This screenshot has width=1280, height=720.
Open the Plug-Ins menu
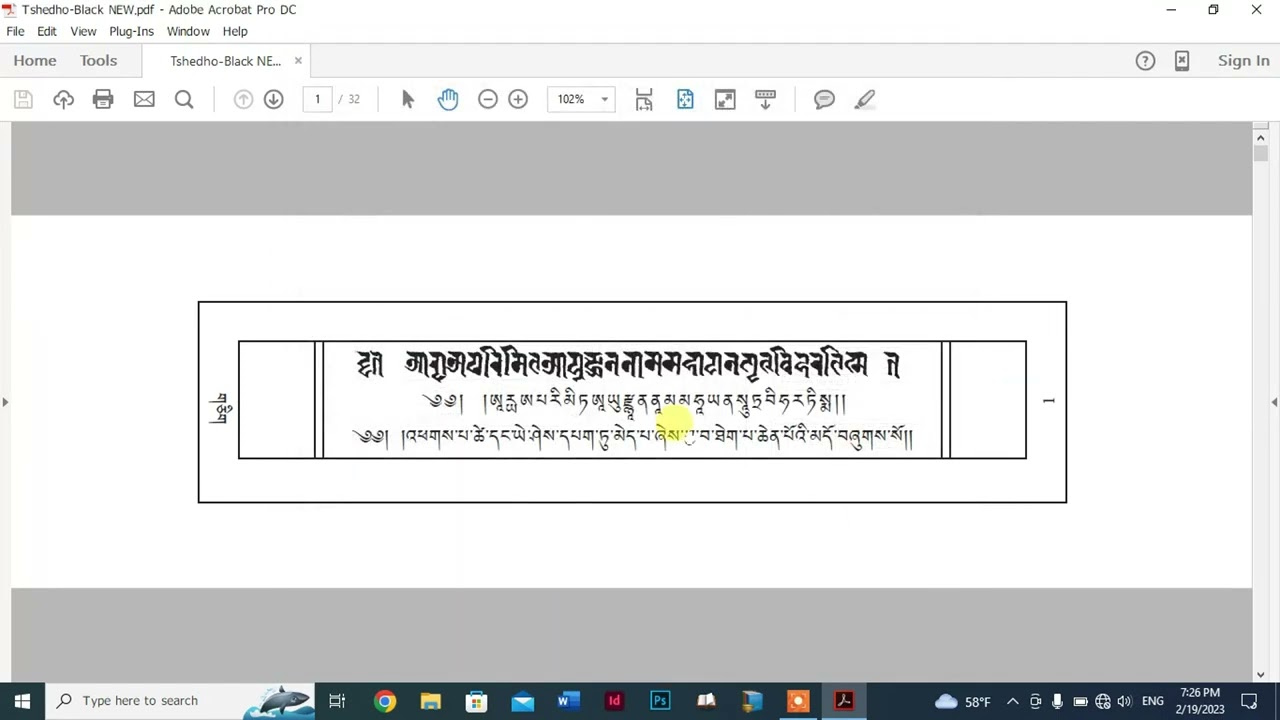tap(131, 31)
